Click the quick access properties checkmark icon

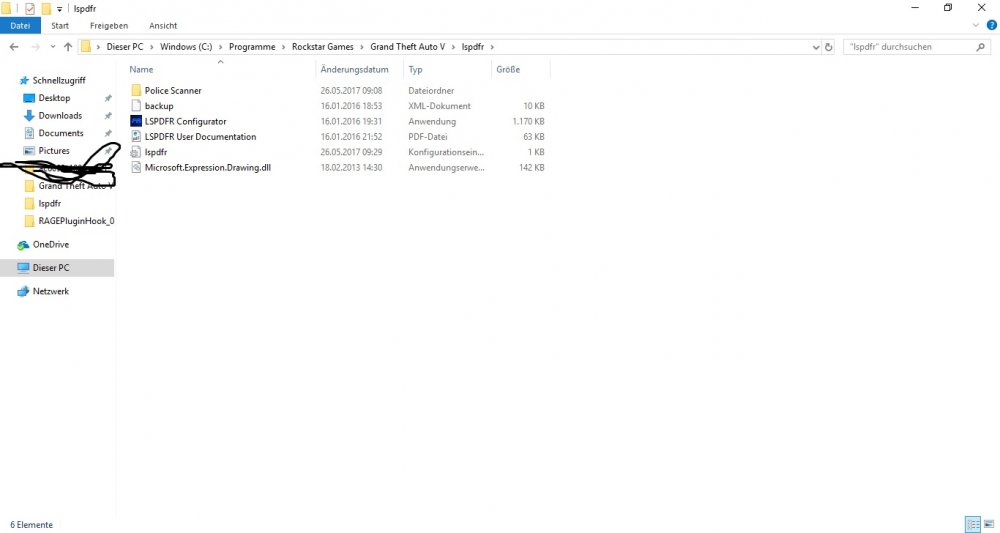(30, 8)
